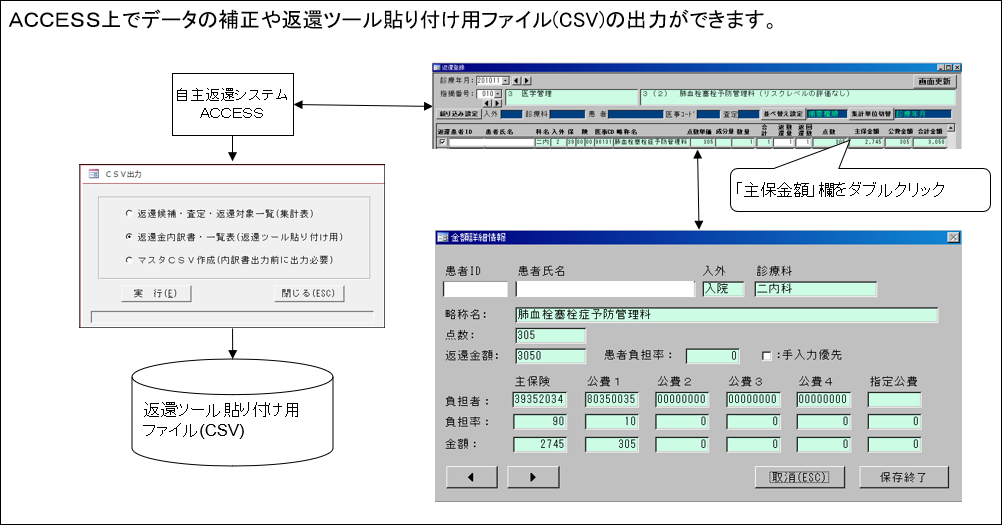Screen dimensions: 1002x525
Task: Click the 患者氏名 input field
Action: [x=605, y=289]
